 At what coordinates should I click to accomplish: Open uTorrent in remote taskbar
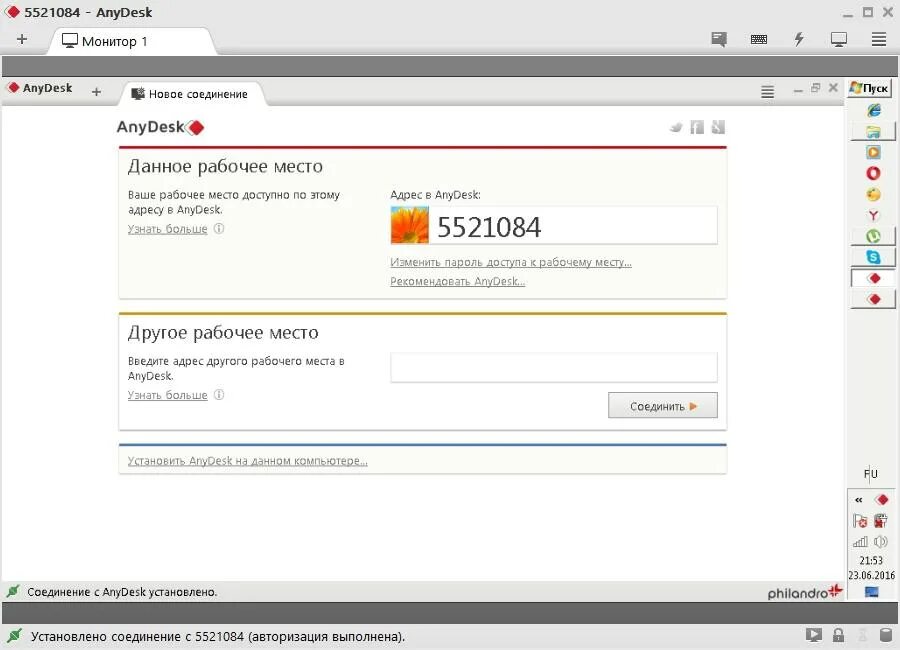pos(873,236)
